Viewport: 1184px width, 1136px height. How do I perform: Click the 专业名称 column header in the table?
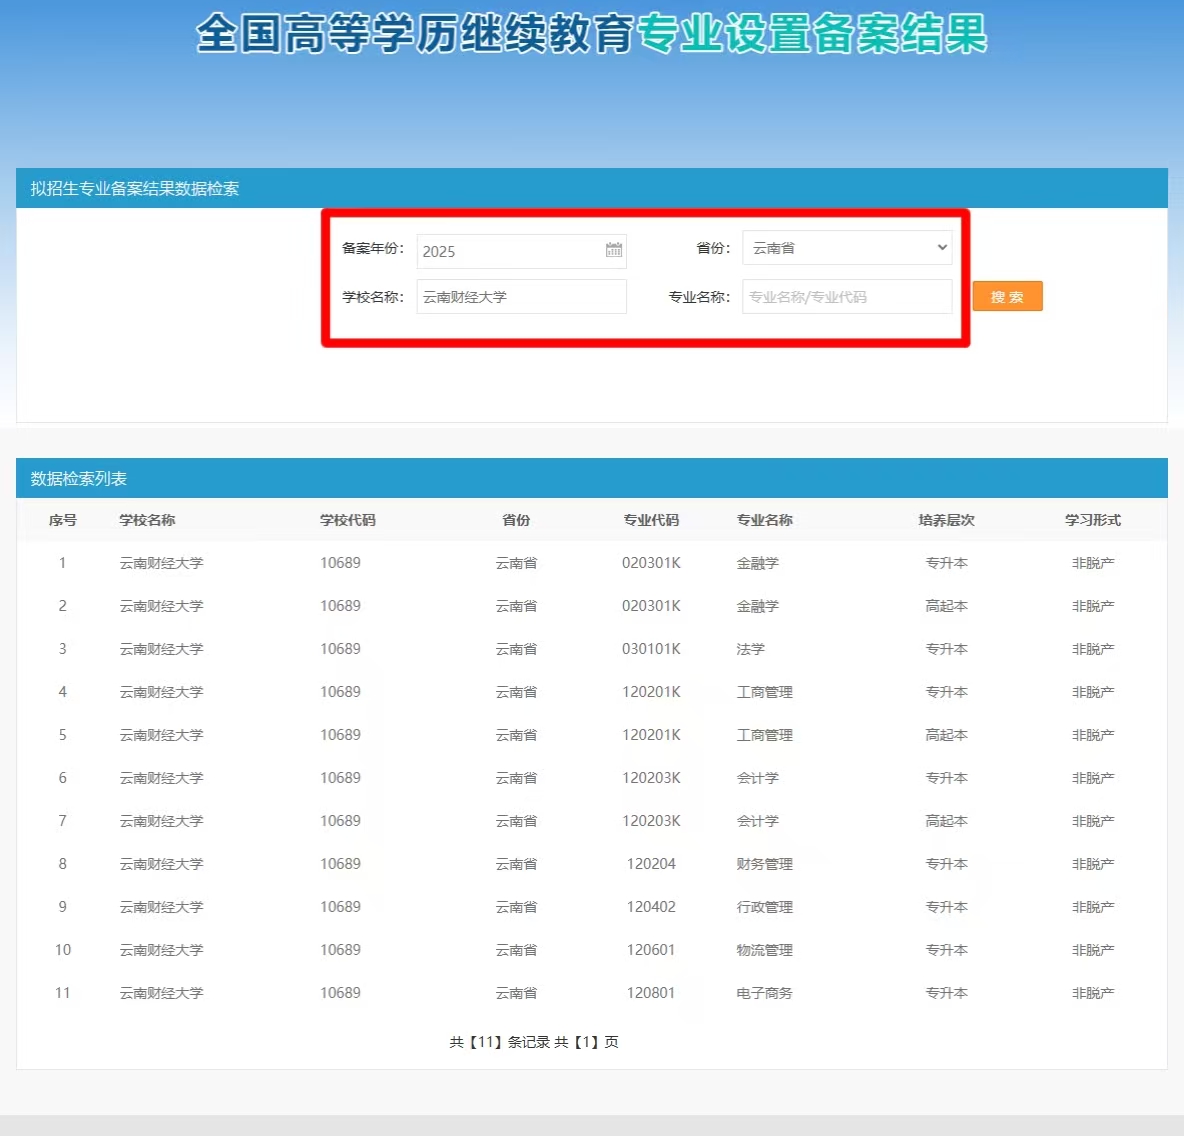click(765, 520)
